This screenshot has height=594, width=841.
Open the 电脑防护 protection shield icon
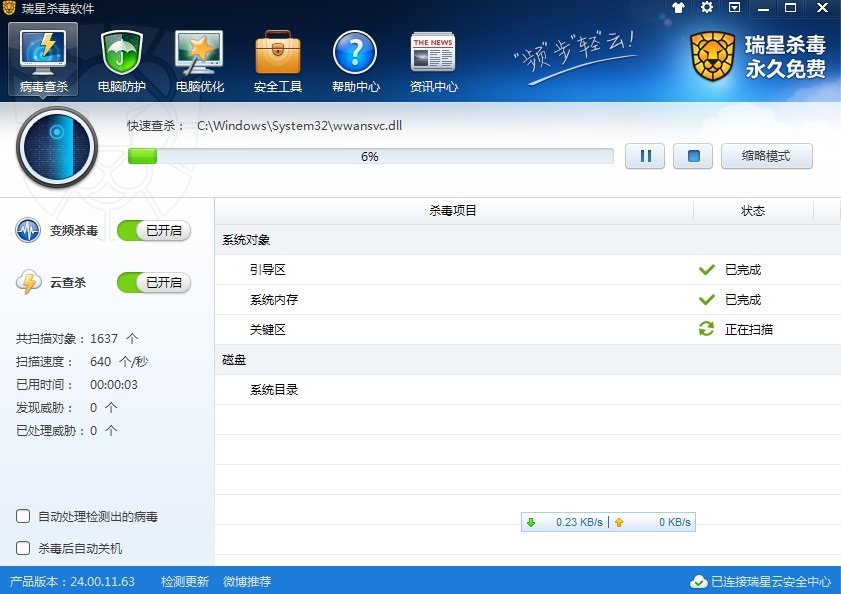tap(122, 61)
